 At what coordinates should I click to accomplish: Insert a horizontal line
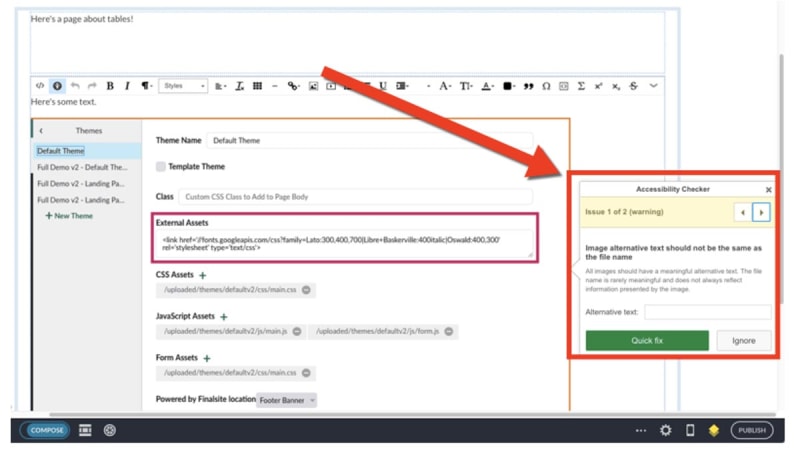pyautogui.click(x=274, y=86)
